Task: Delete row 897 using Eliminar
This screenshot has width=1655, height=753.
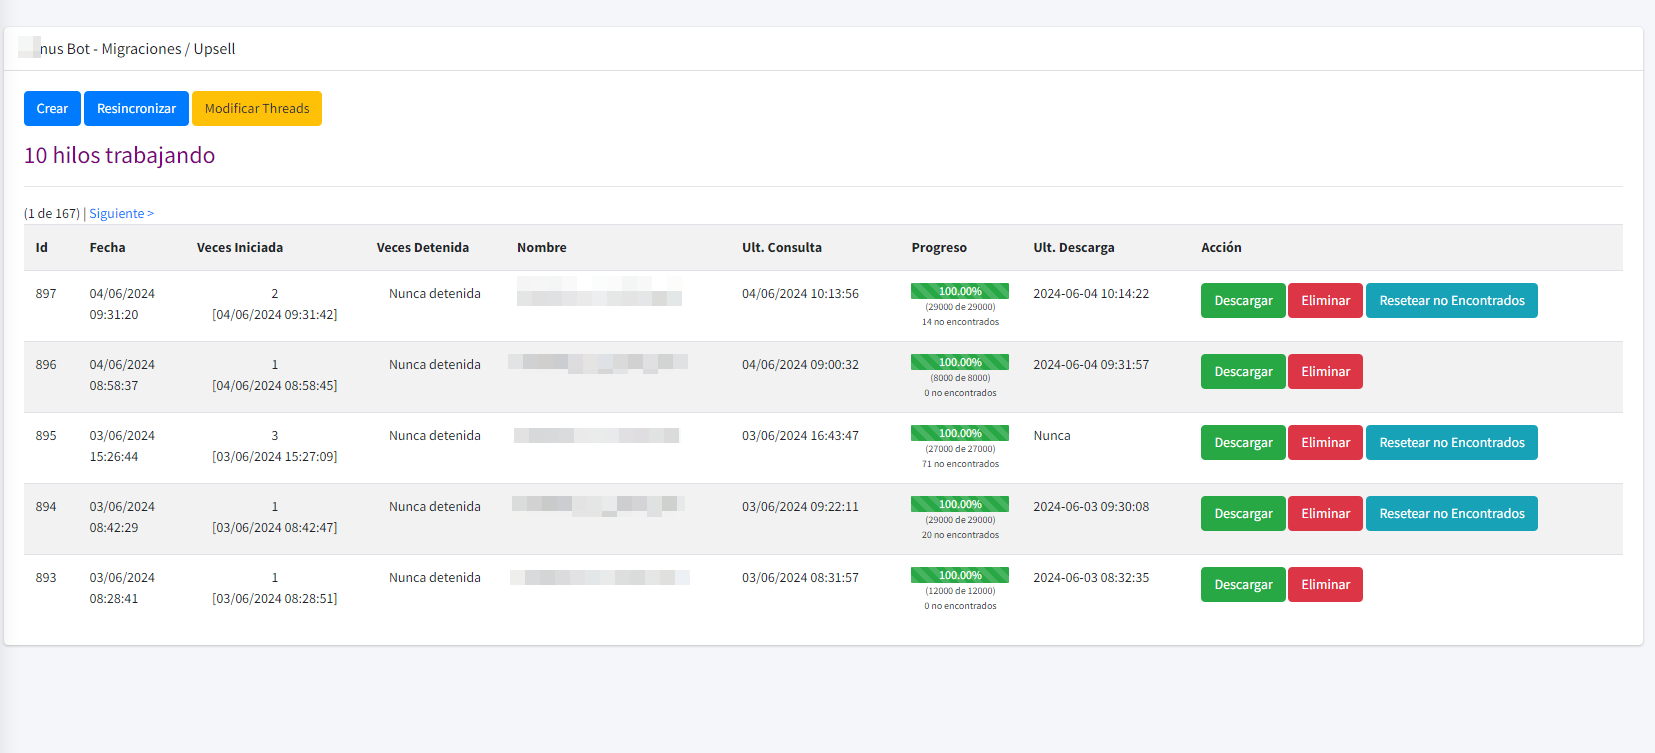Action: point(1325,301)
